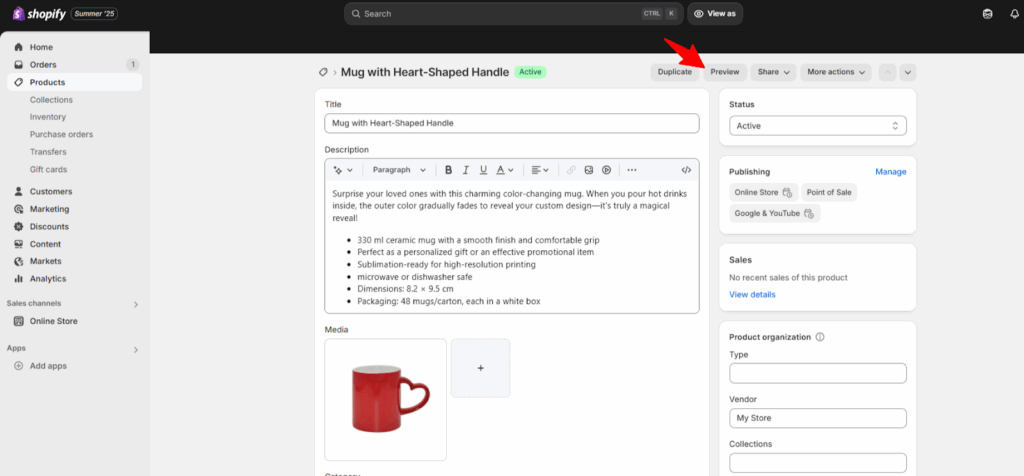Click the insert video icon
Image resolution: width=1024 pixels, height=476 pixels.
coord(606,170)
